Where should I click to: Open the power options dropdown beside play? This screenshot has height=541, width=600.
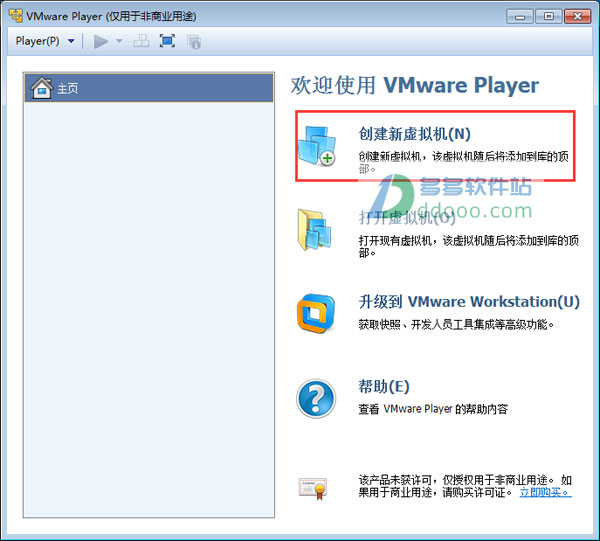[119, 41]
